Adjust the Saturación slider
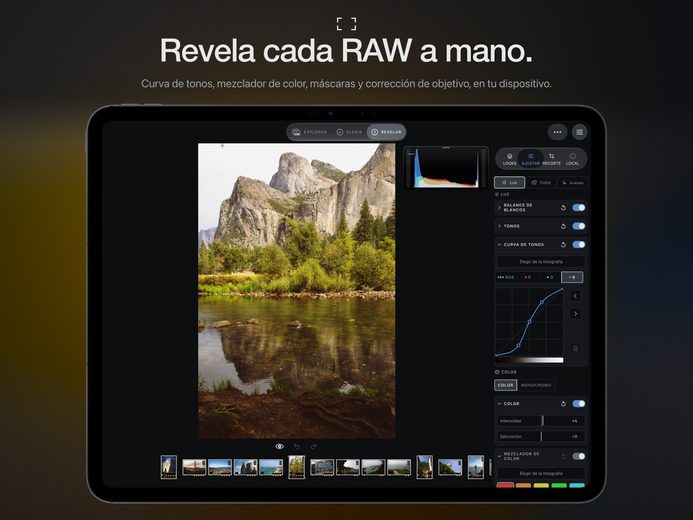 (541, 436)
